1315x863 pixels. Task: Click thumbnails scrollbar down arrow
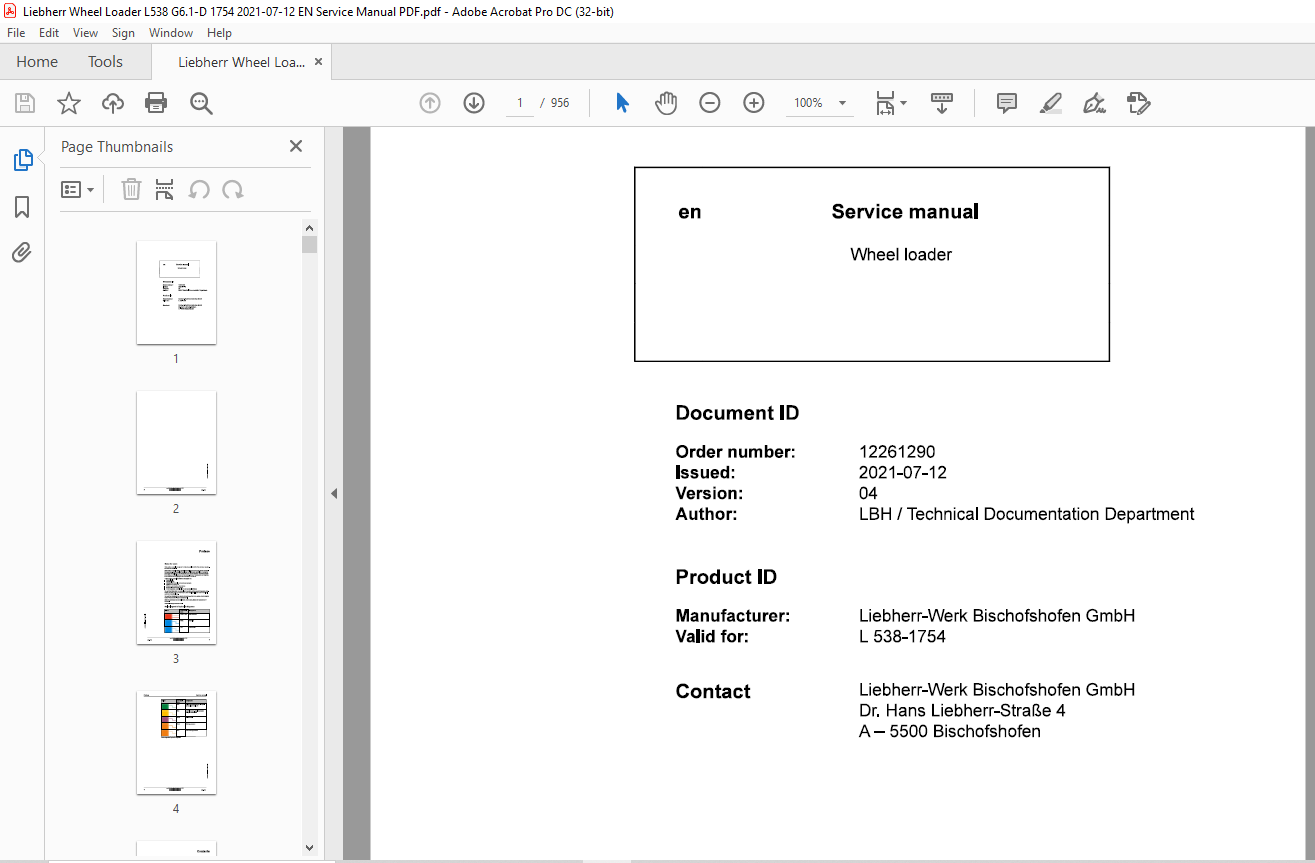click(x=310, y=848)
